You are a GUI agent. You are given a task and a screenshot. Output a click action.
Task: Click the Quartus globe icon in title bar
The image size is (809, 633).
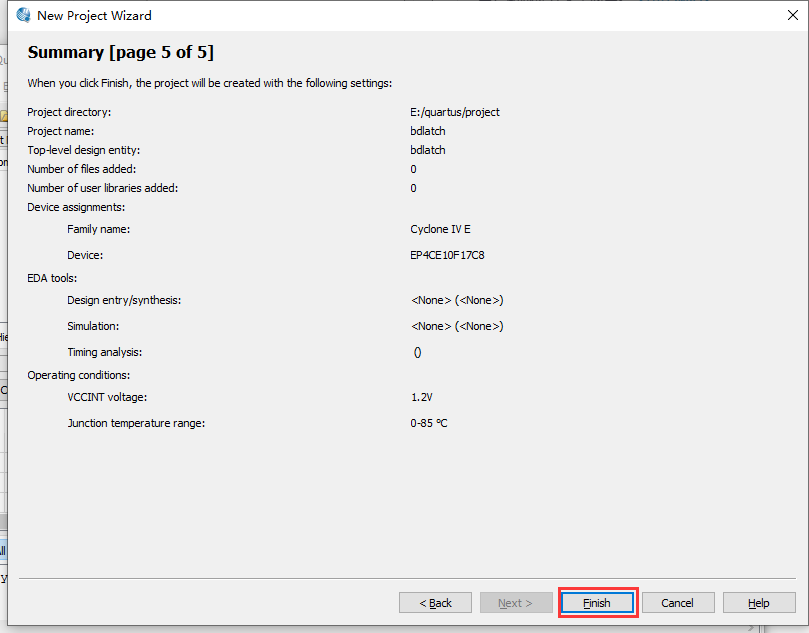pos(23,15)
